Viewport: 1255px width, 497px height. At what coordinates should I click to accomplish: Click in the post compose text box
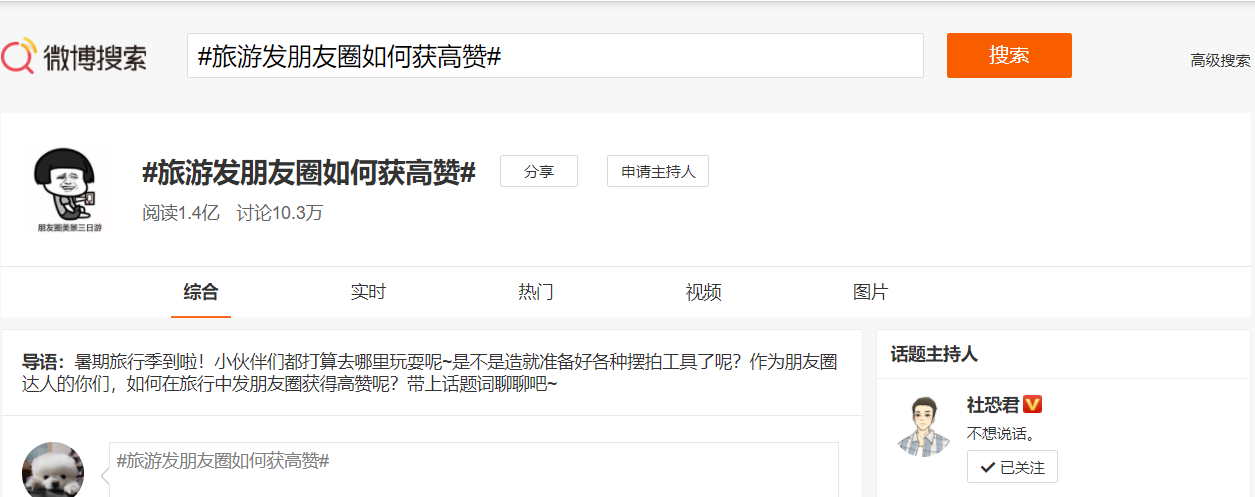tap(473, 470)
